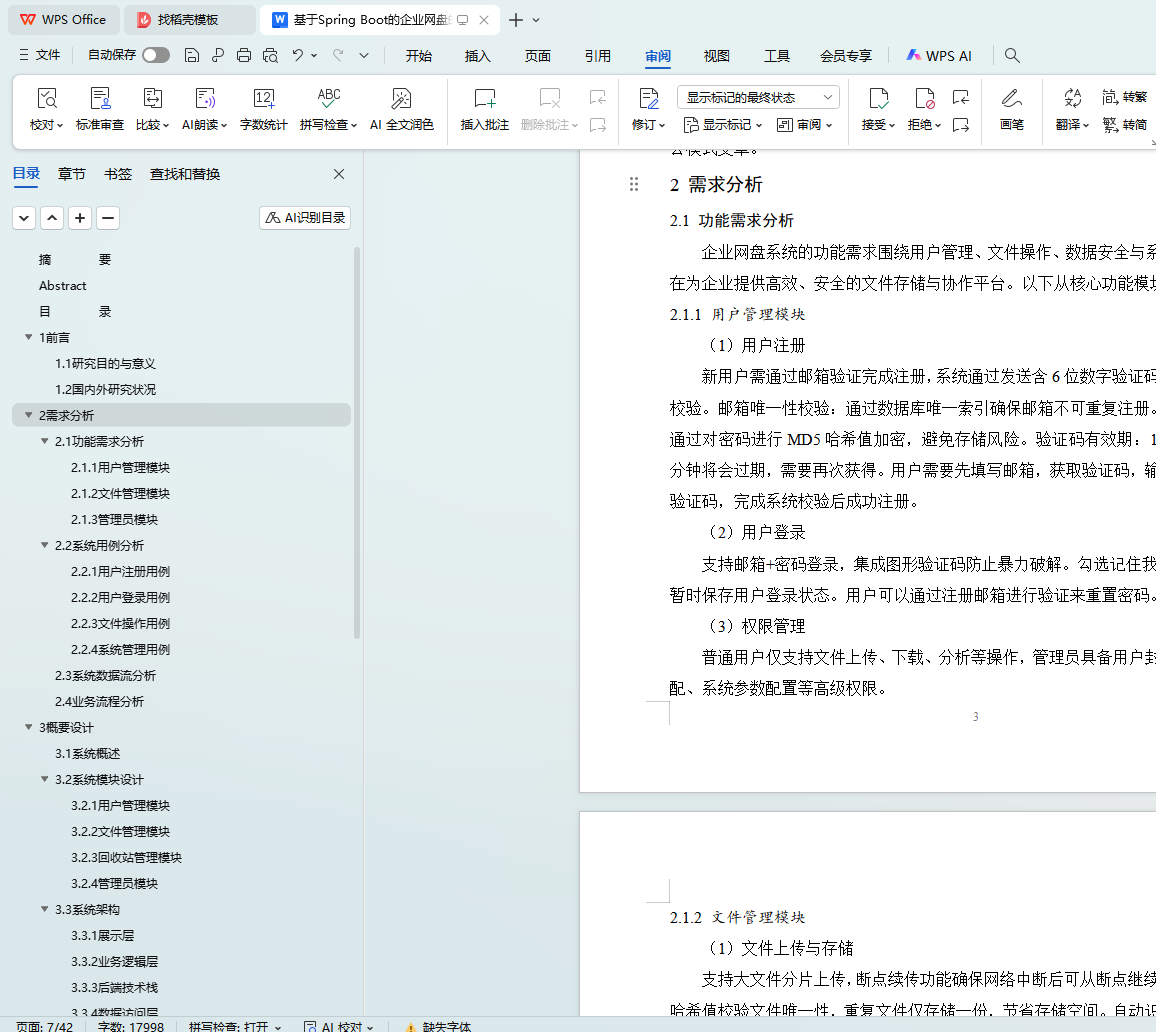The width and height of the screenshot is (1156, 1032).
Task: Open the 修订 track changes dropdown
Action: tap(649, 125)
